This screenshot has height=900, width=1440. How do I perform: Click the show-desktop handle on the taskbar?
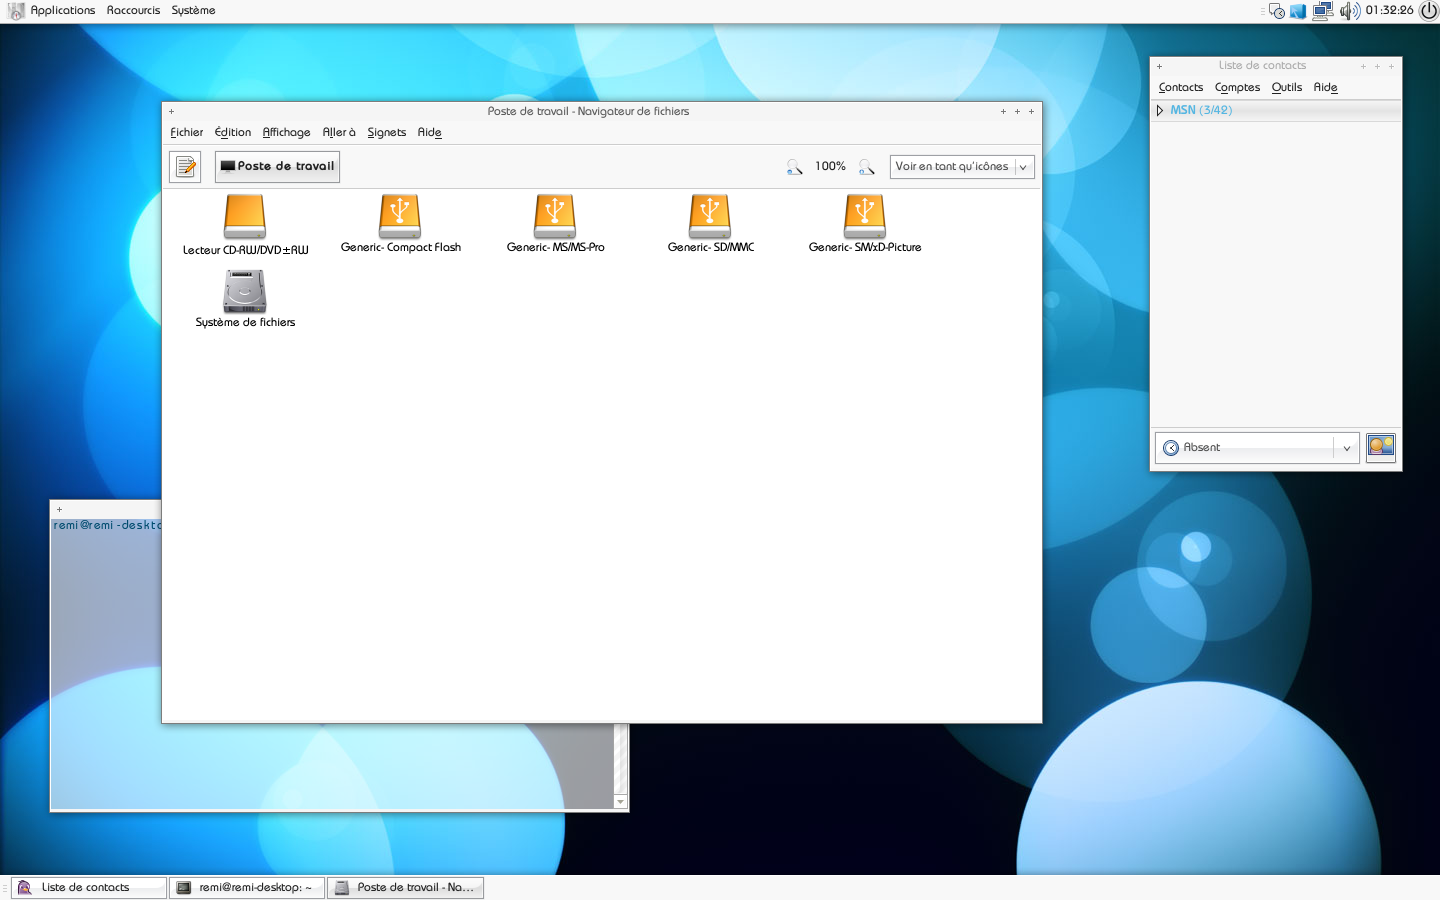pyautogui.click(x=4, y=887)
